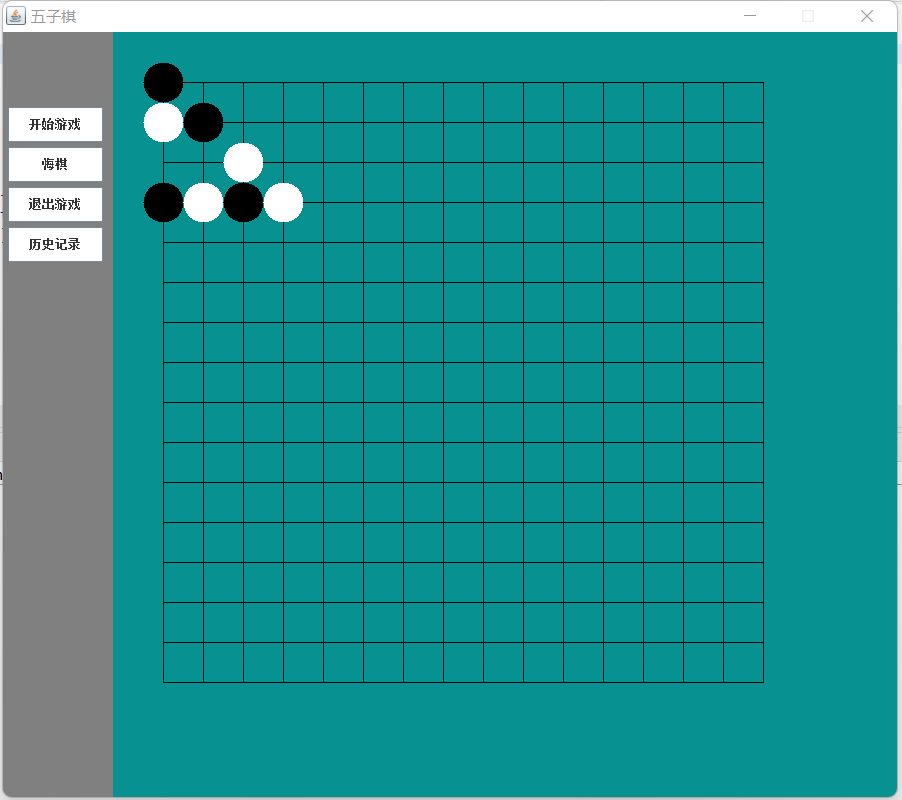Close the 五子棋 window
The width and height of the screenshot is (902, 800).
click(x=867, y=16)
